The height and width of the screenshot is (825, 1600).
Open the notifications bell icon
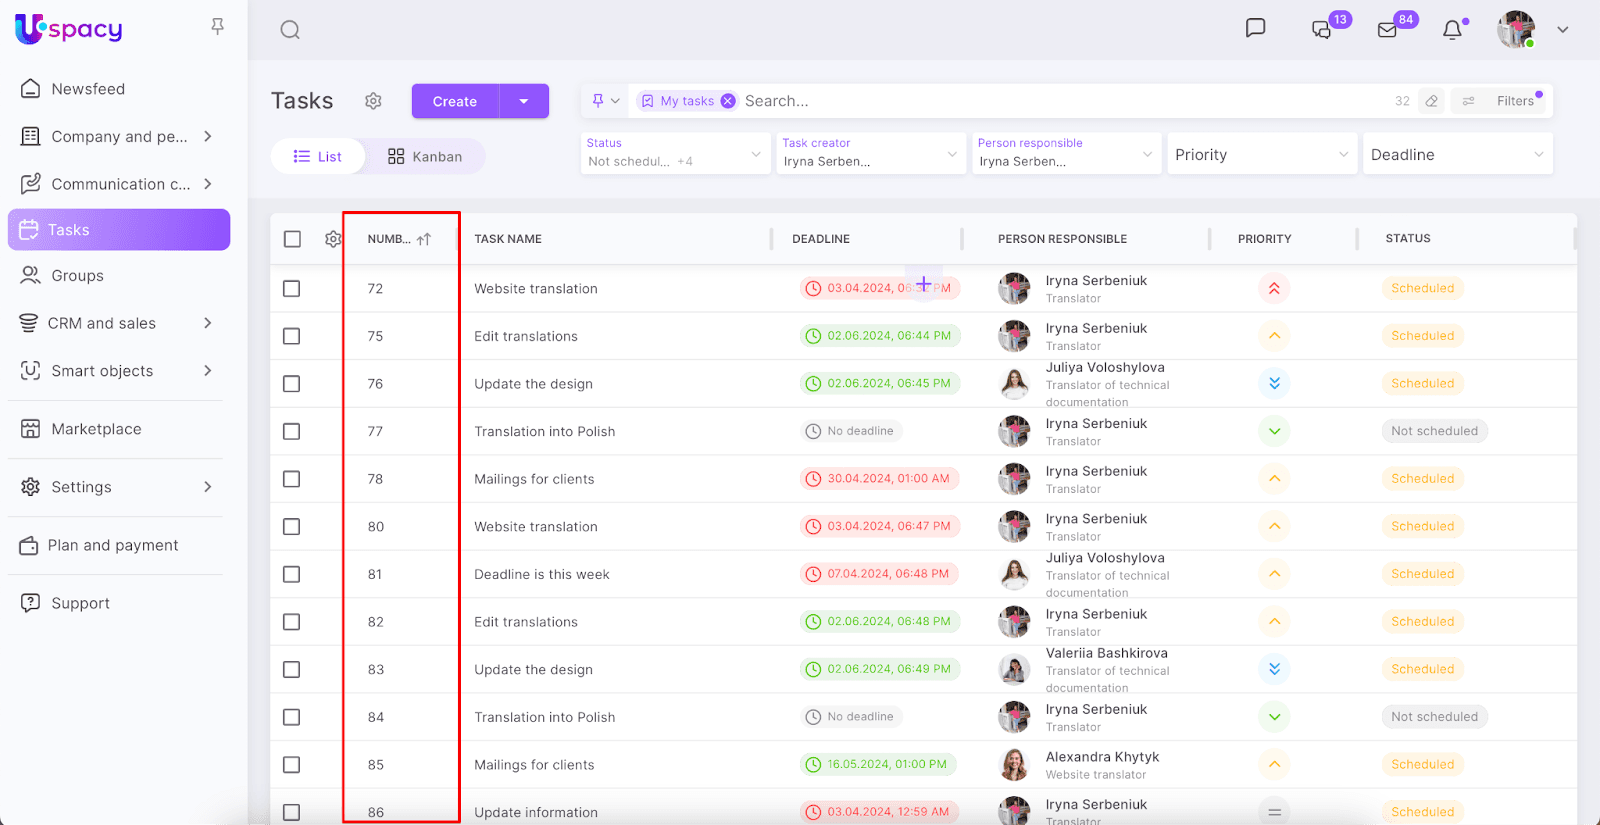pos(1452,30)
